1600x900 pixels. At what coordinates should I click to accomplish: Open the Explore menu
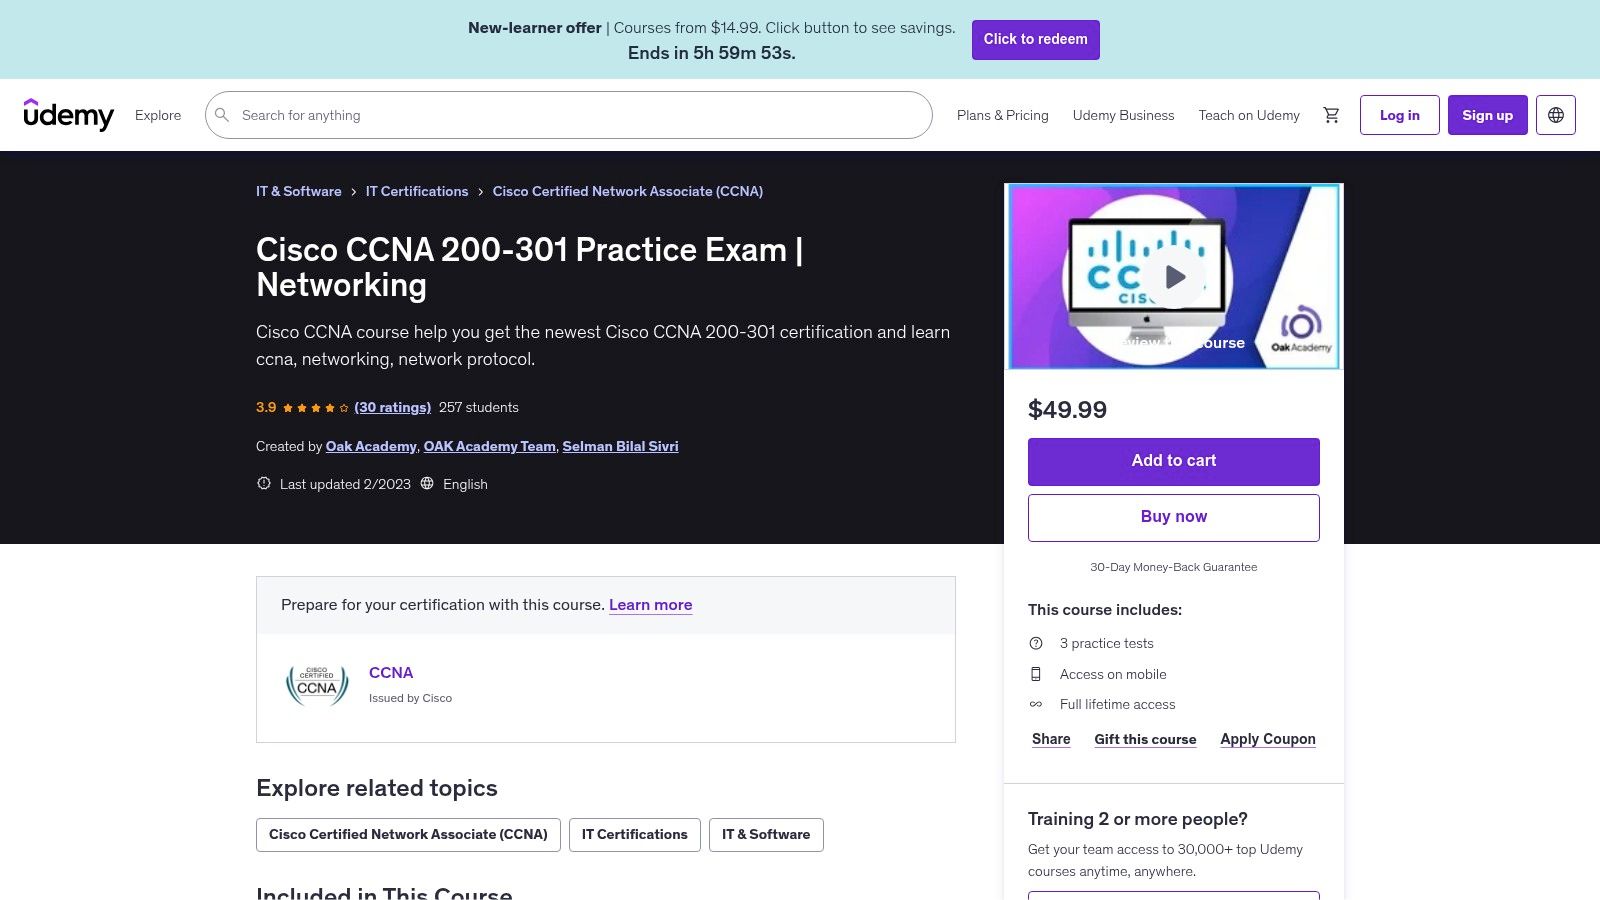click(x=157, y=115)
